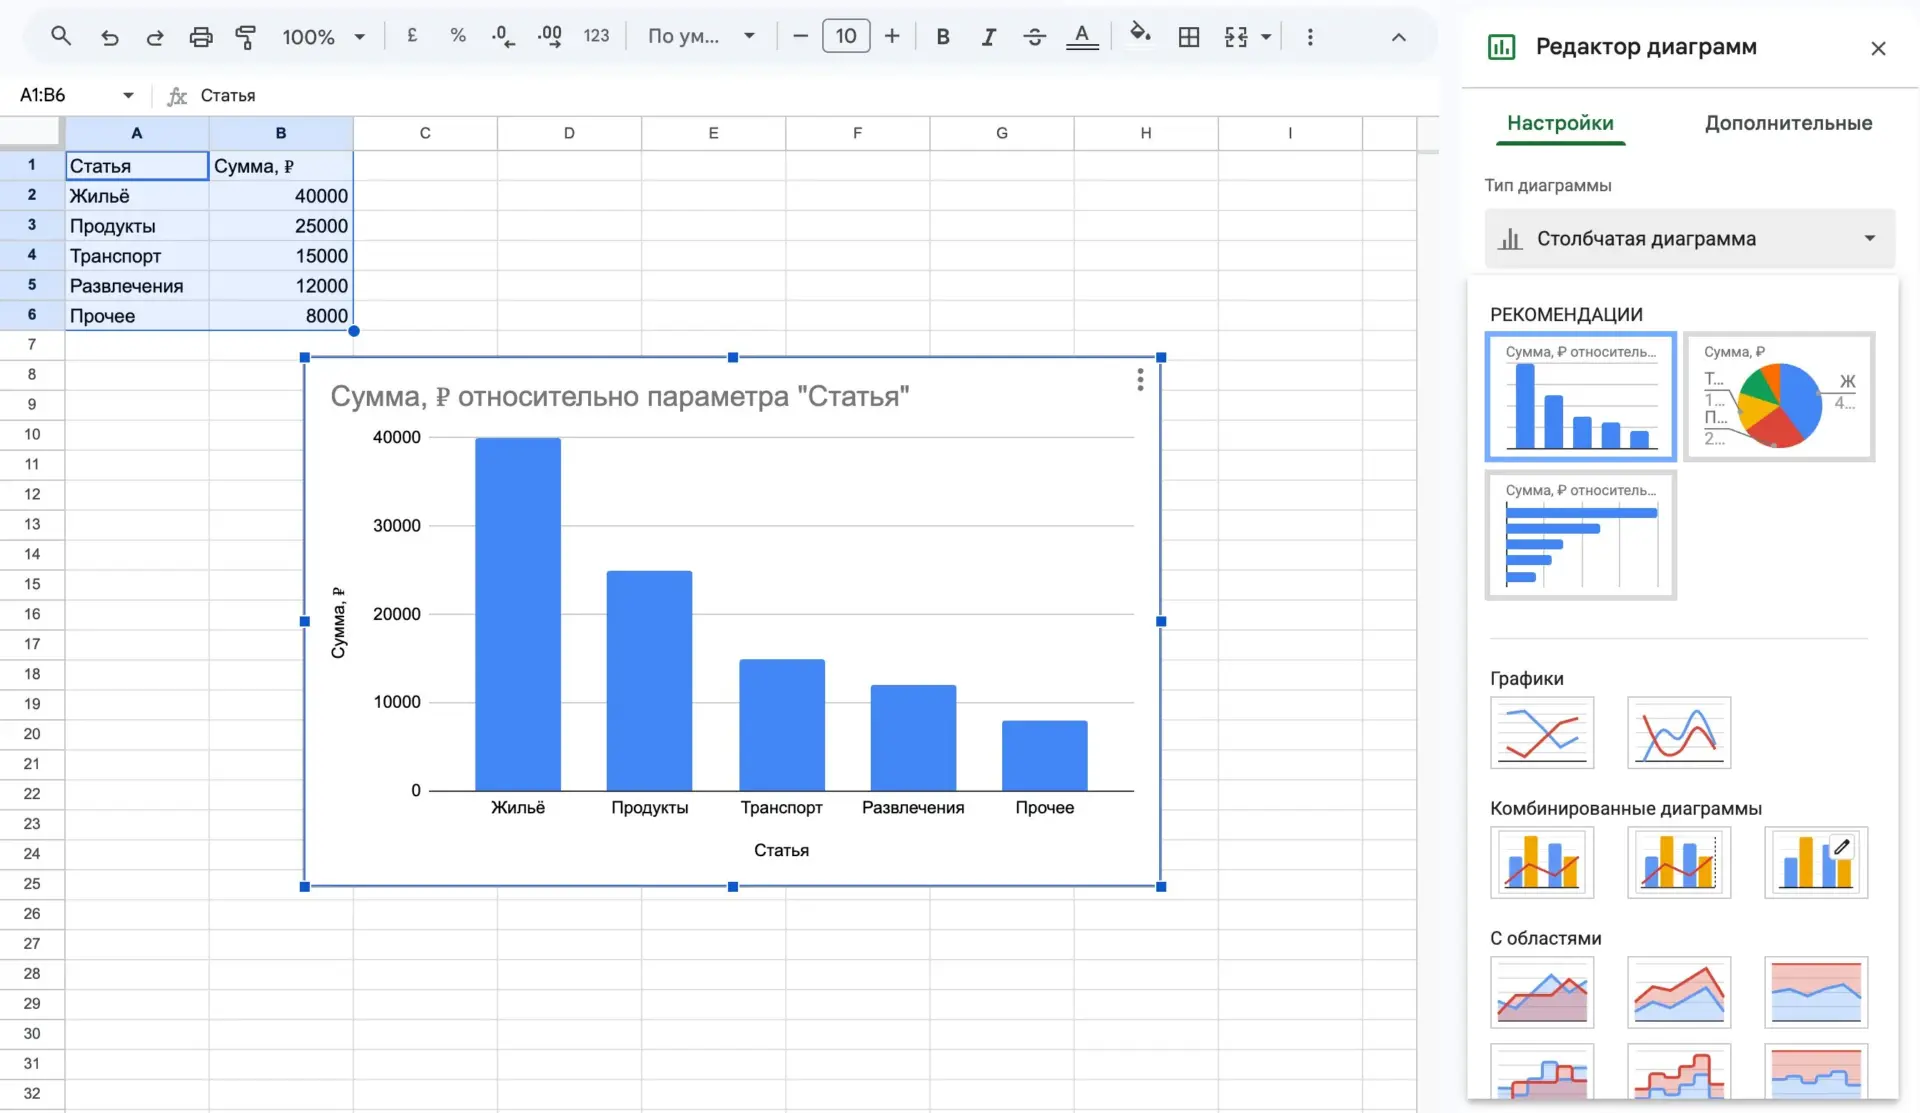
Task: Toggle bold formatting
Action: [x=942, y=37]
